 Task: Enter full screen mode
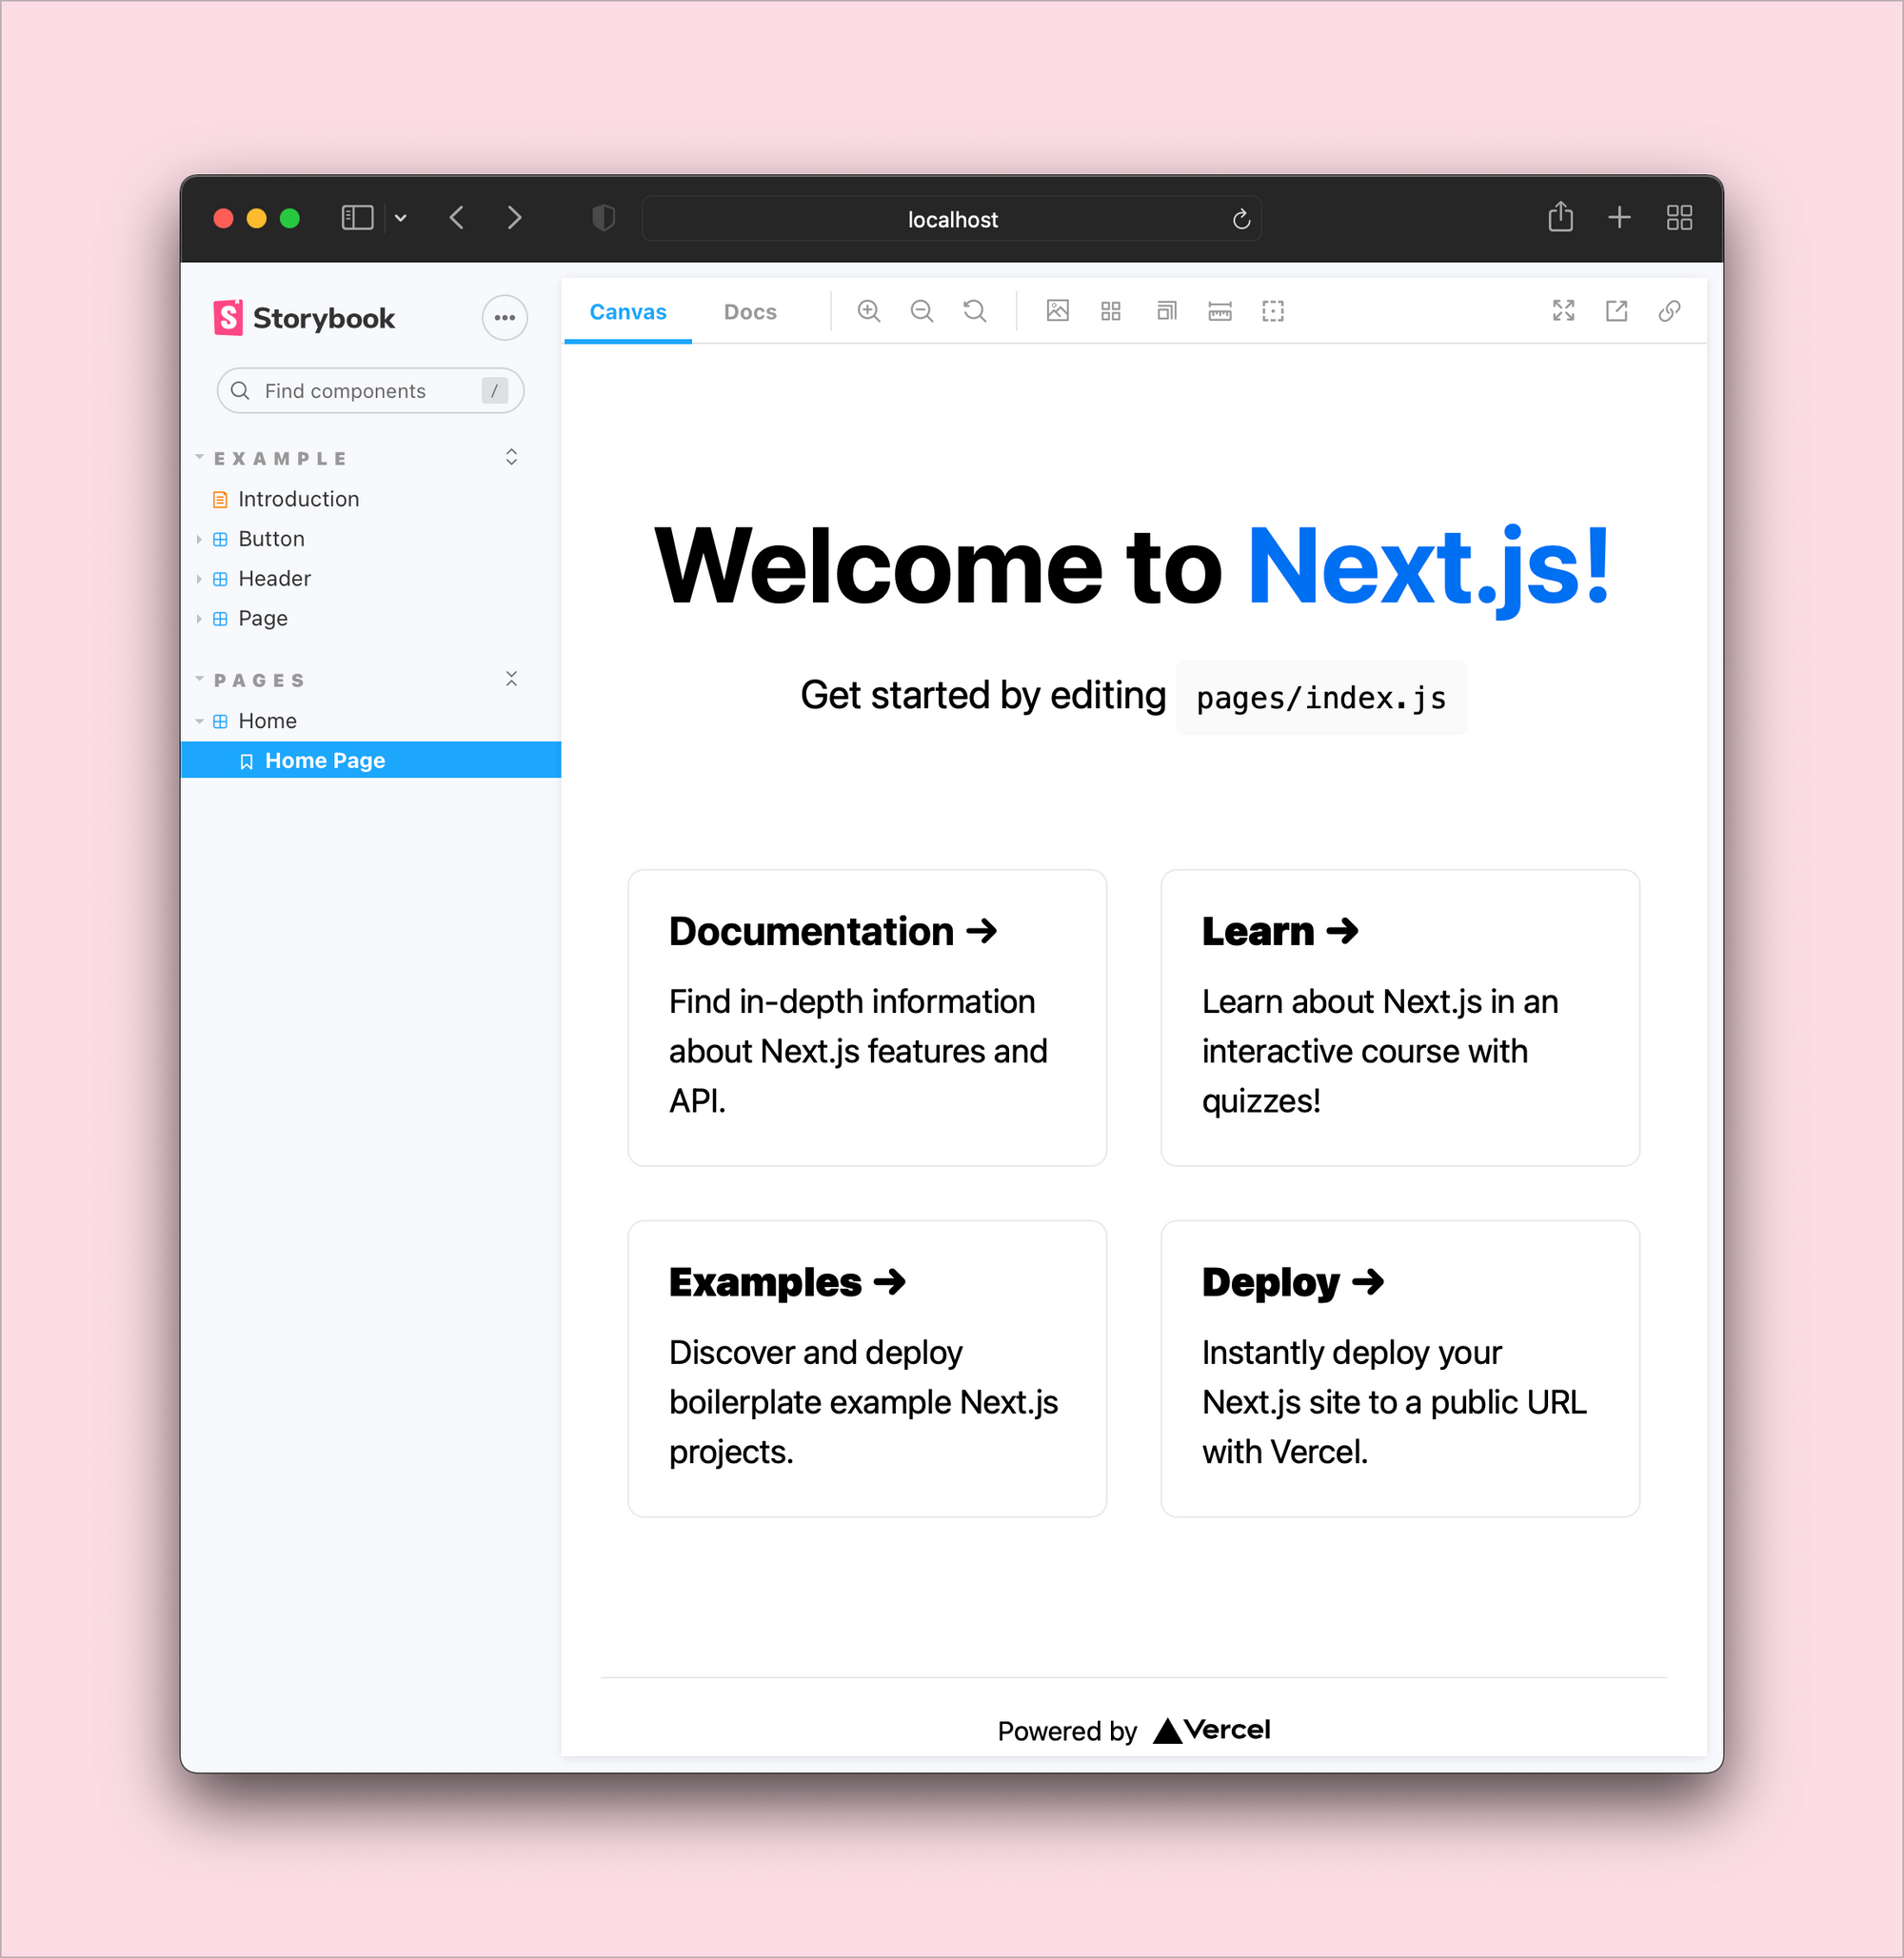[1563, 311]
